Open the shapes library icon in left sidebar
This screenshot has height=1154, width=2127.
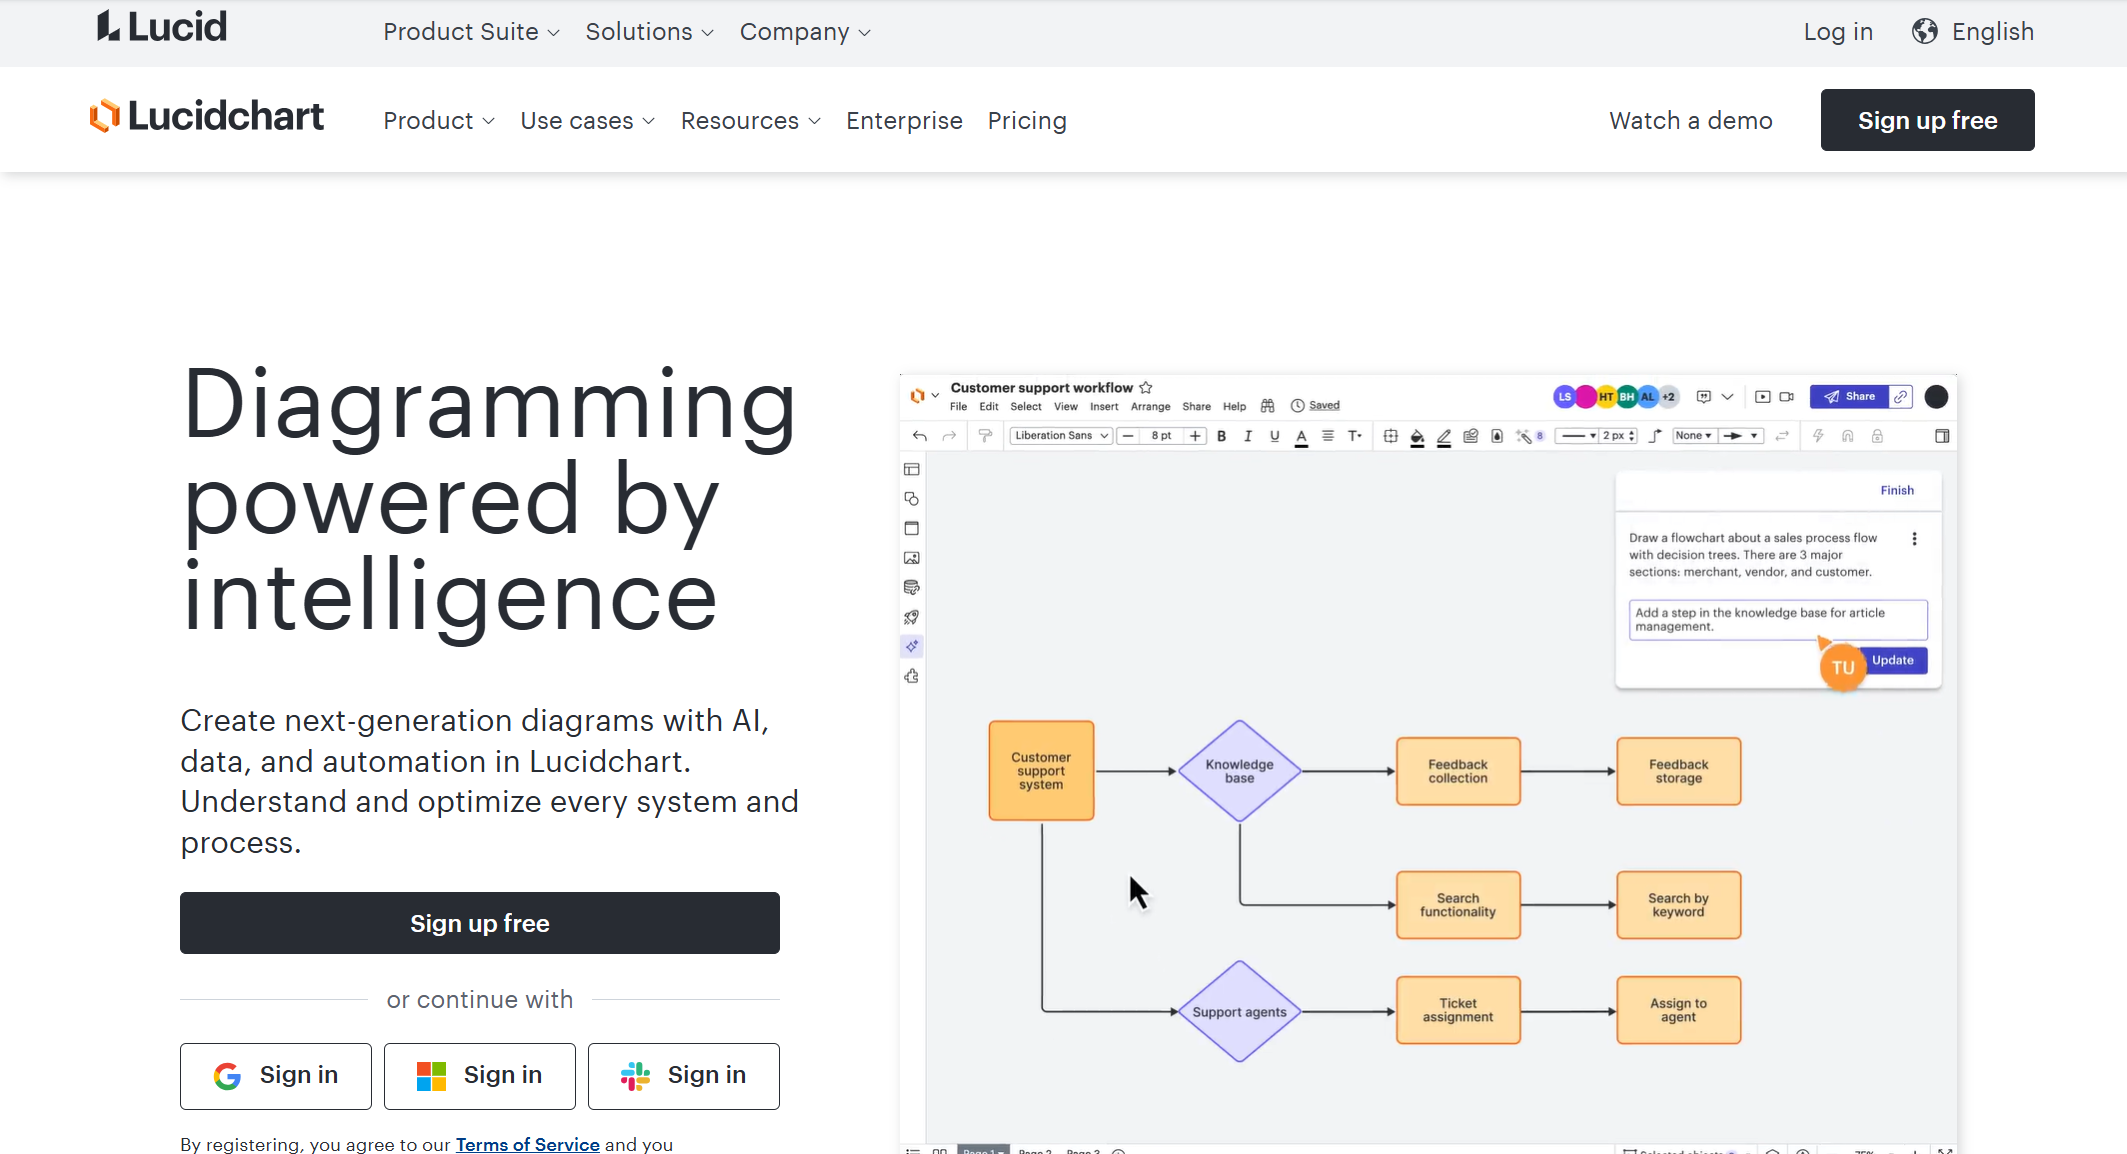click(x=911, y=499)
